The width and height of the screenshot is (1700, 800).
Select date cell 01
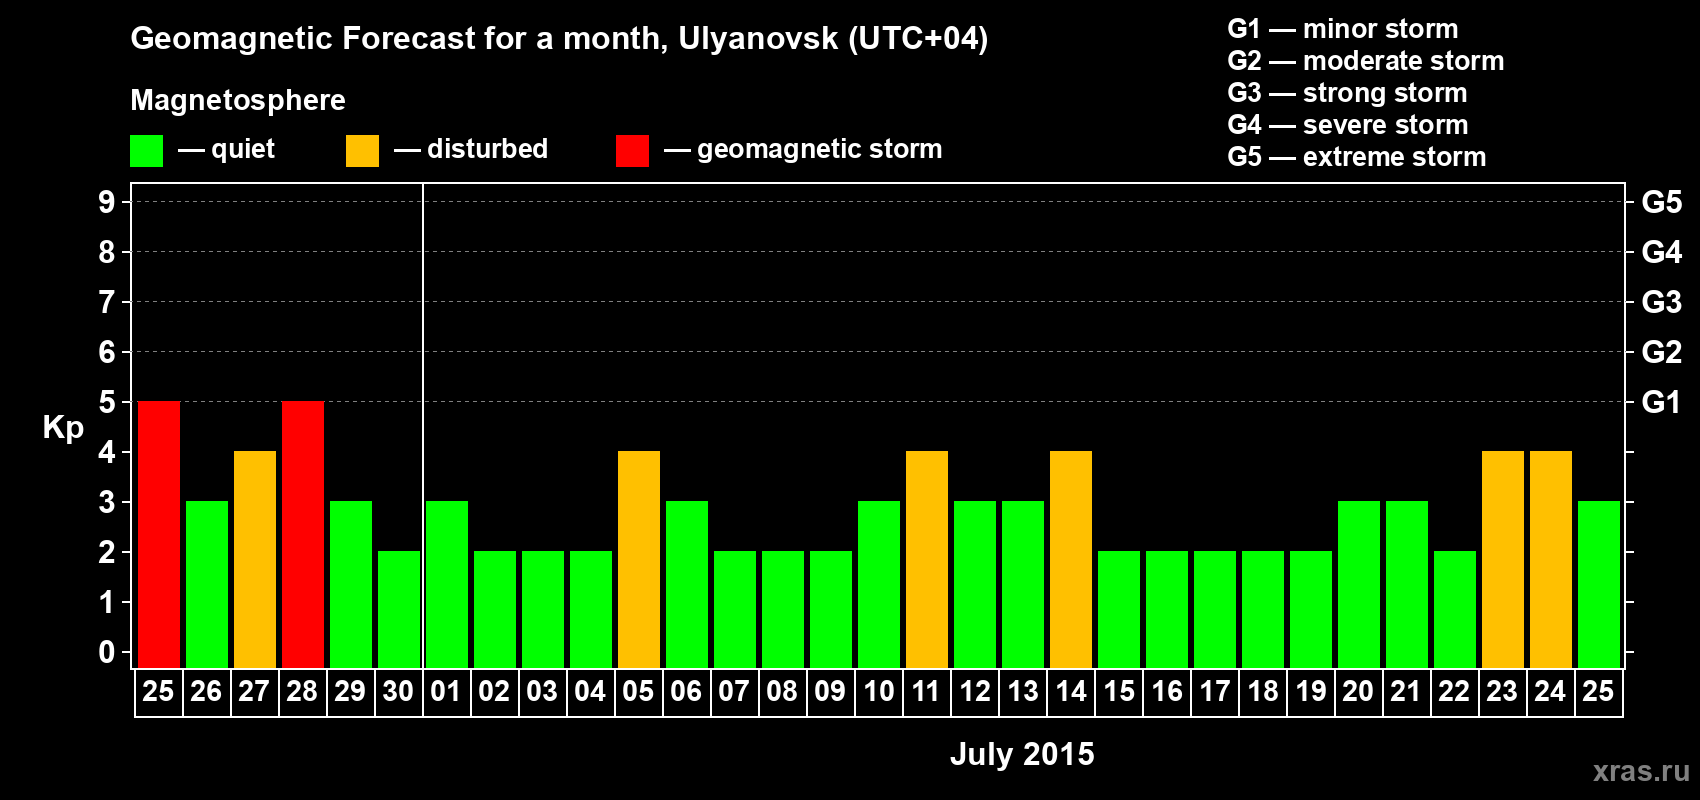click(x=447, y=692)
